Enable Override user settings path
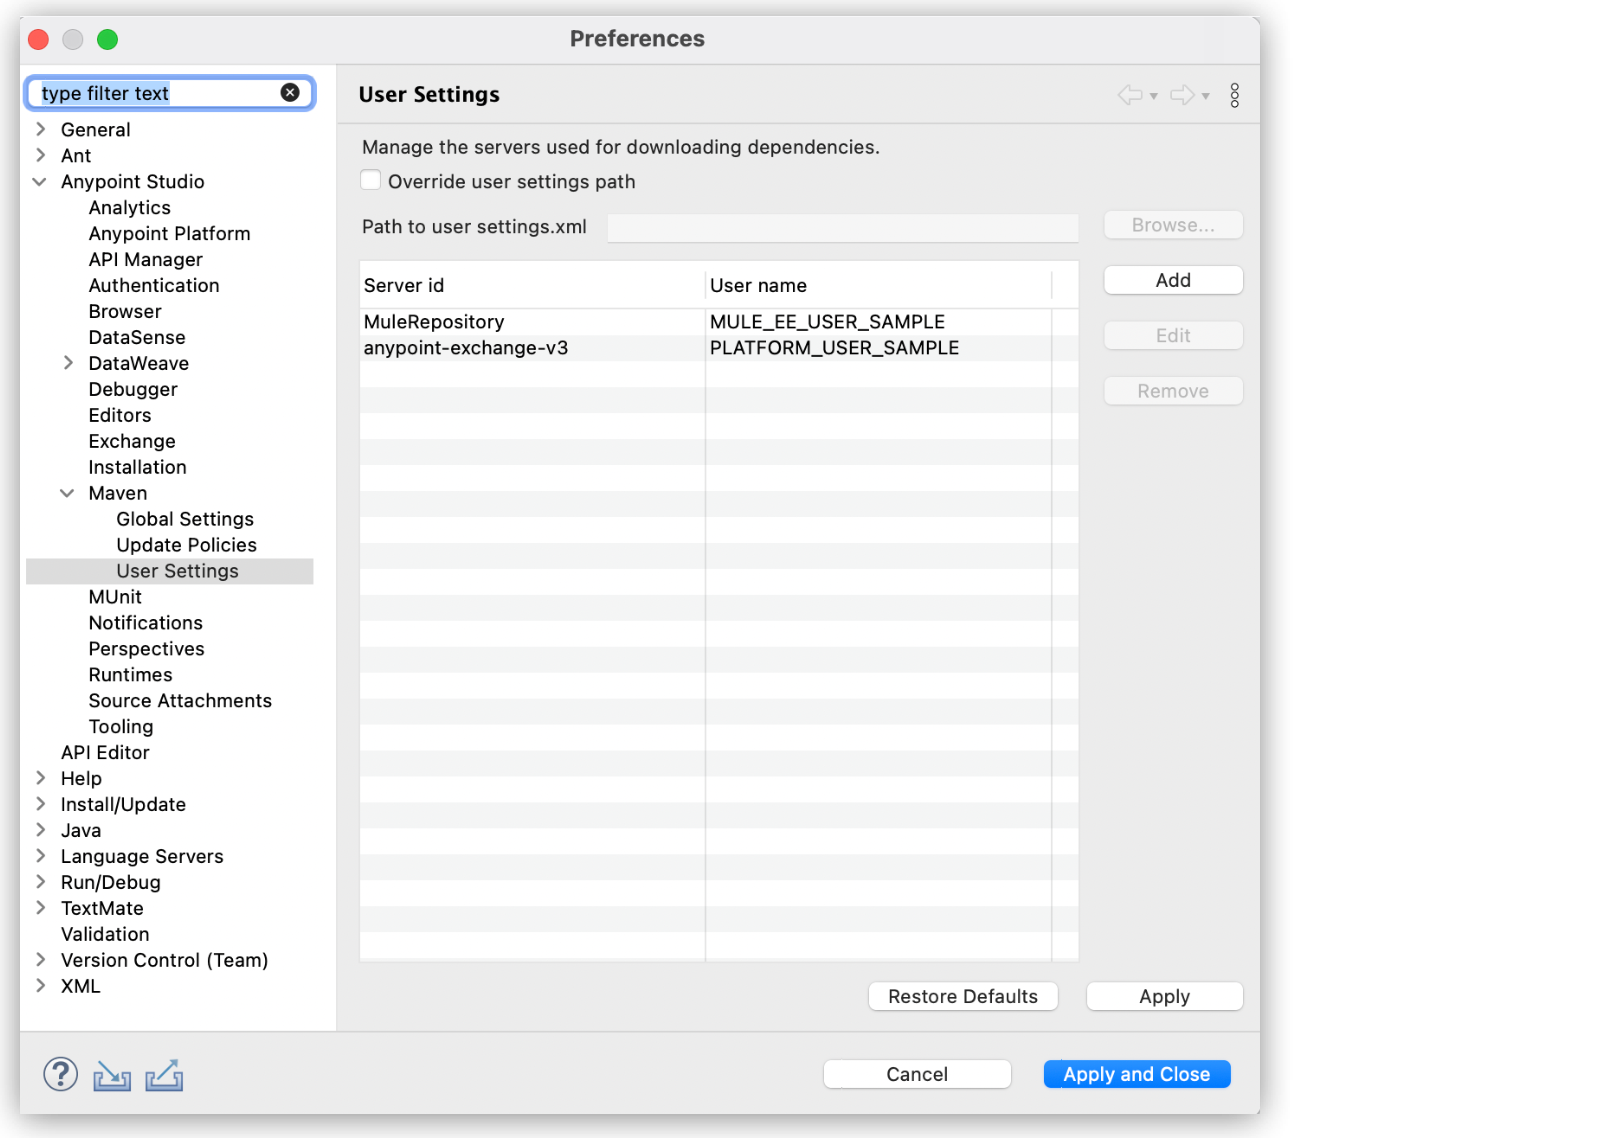 (x=370, y=180)
